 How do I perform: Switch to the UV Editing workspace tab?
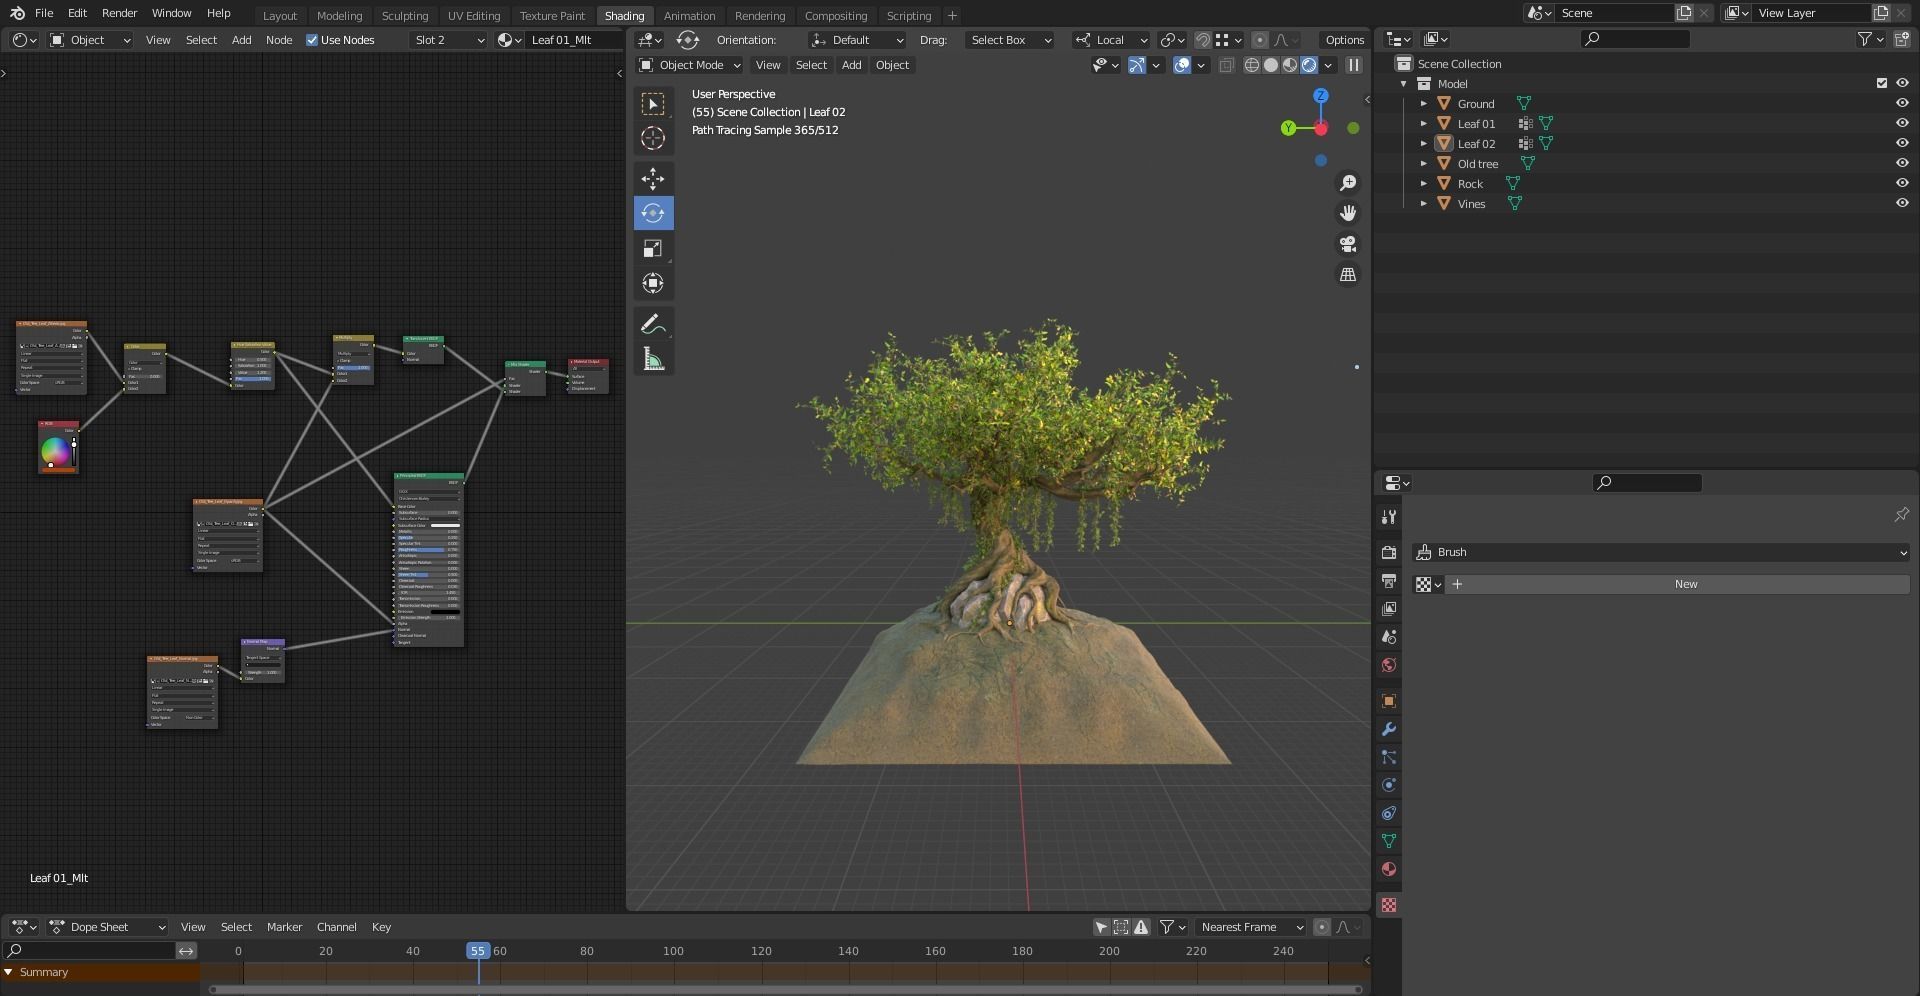(x=474, y=15)
